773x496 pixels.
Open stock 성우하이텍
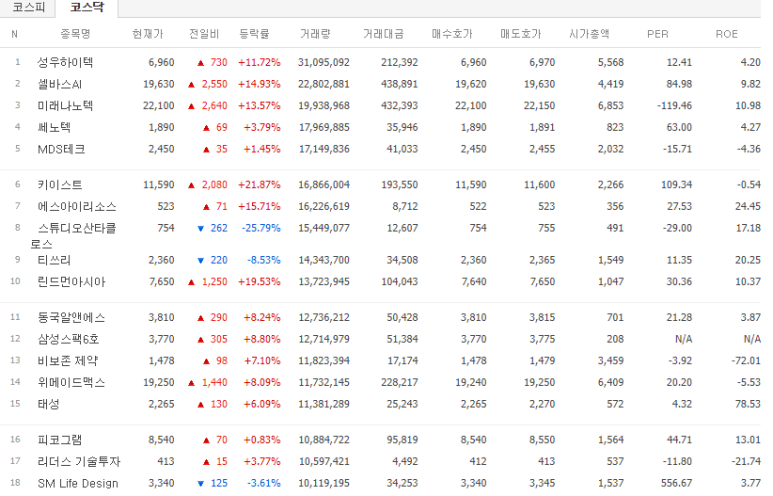coord(65,63)
